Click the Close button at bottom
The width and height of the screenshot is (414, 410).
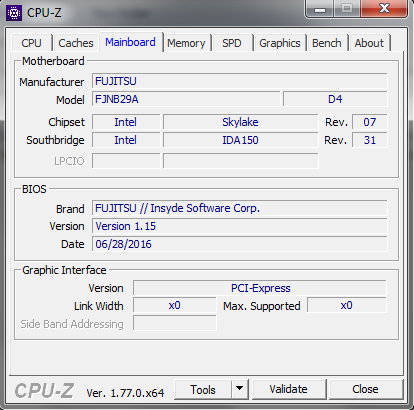(x=365, y=389)
